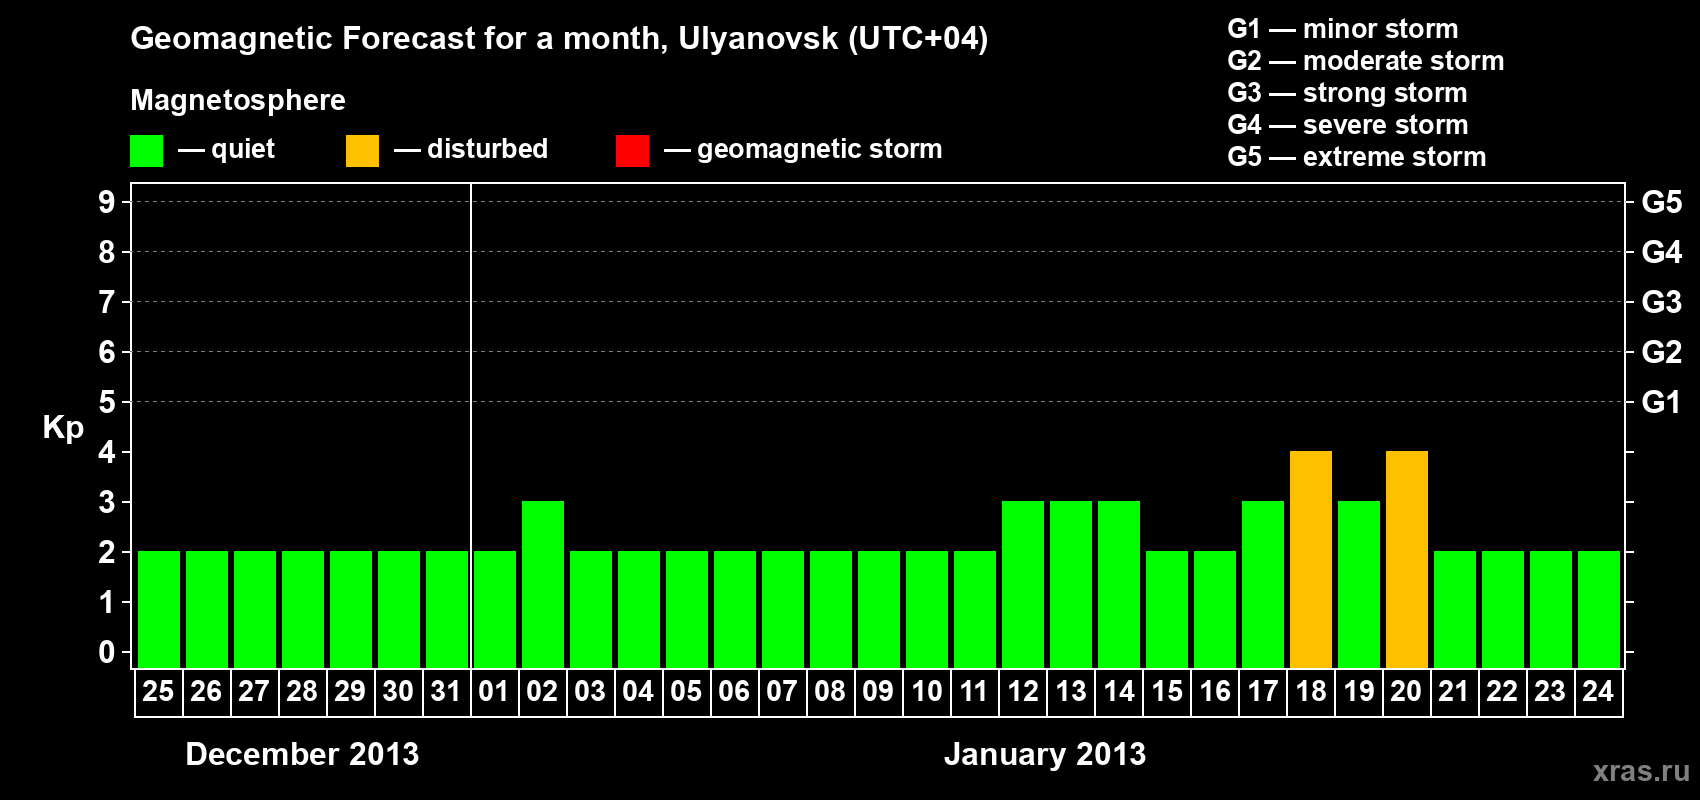This screenshot has width=1700, height=800.
Task: Select the green bar for January 02
Action: tap(543, 585)
